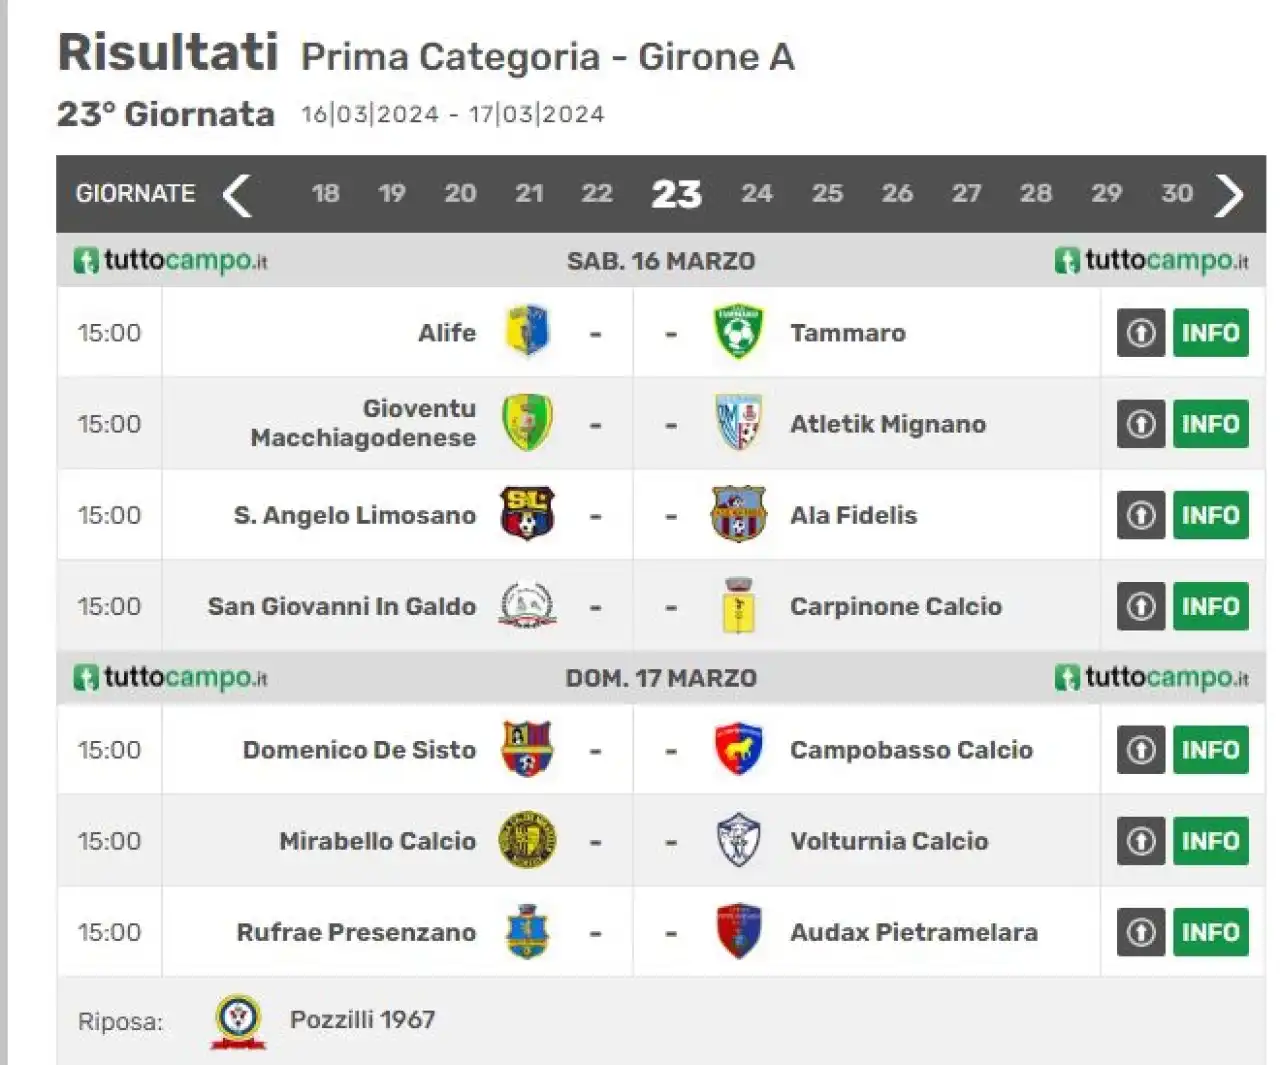Open INFO for San Giovanni In Galdo match

[1210, 606]
